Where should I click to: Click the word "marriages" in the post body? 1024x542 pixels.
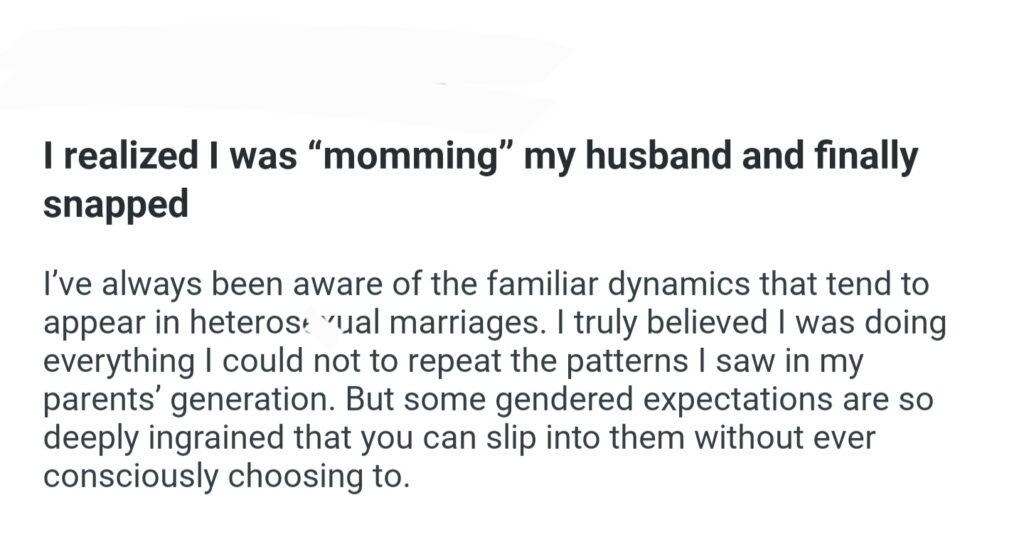point(463,325)
